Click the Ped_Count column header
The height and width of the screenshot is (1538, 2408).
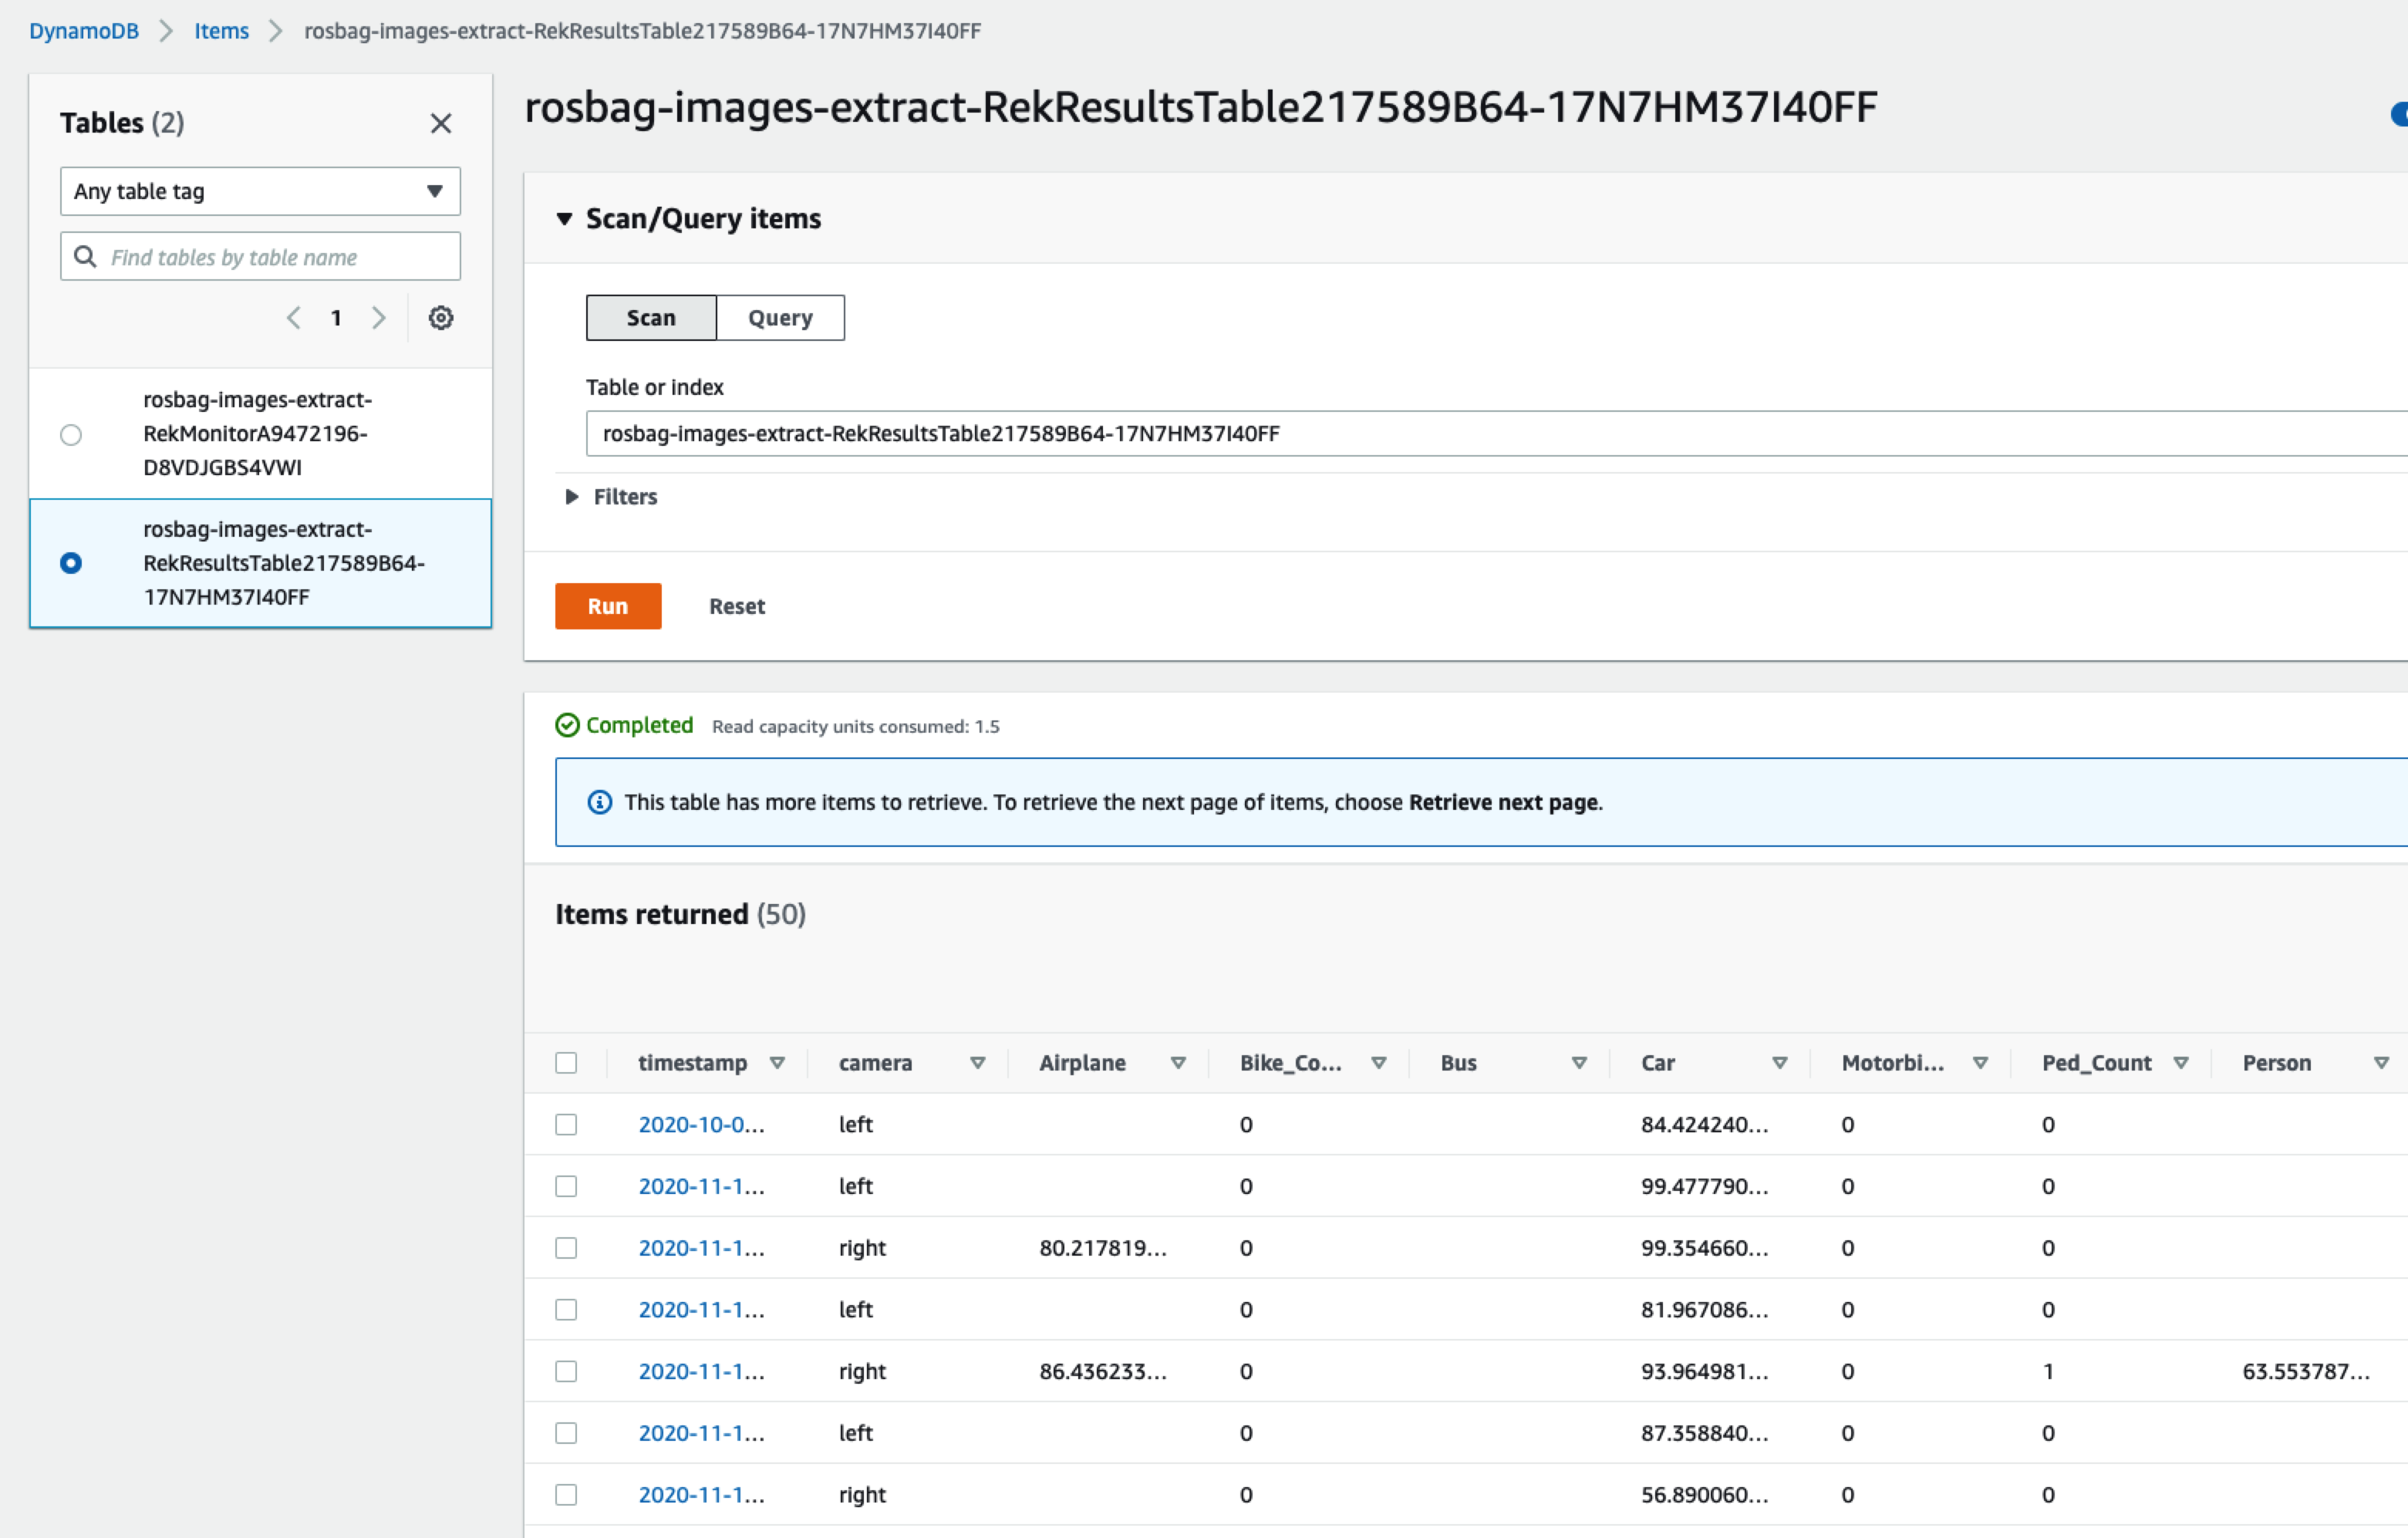[2097, 1063]
